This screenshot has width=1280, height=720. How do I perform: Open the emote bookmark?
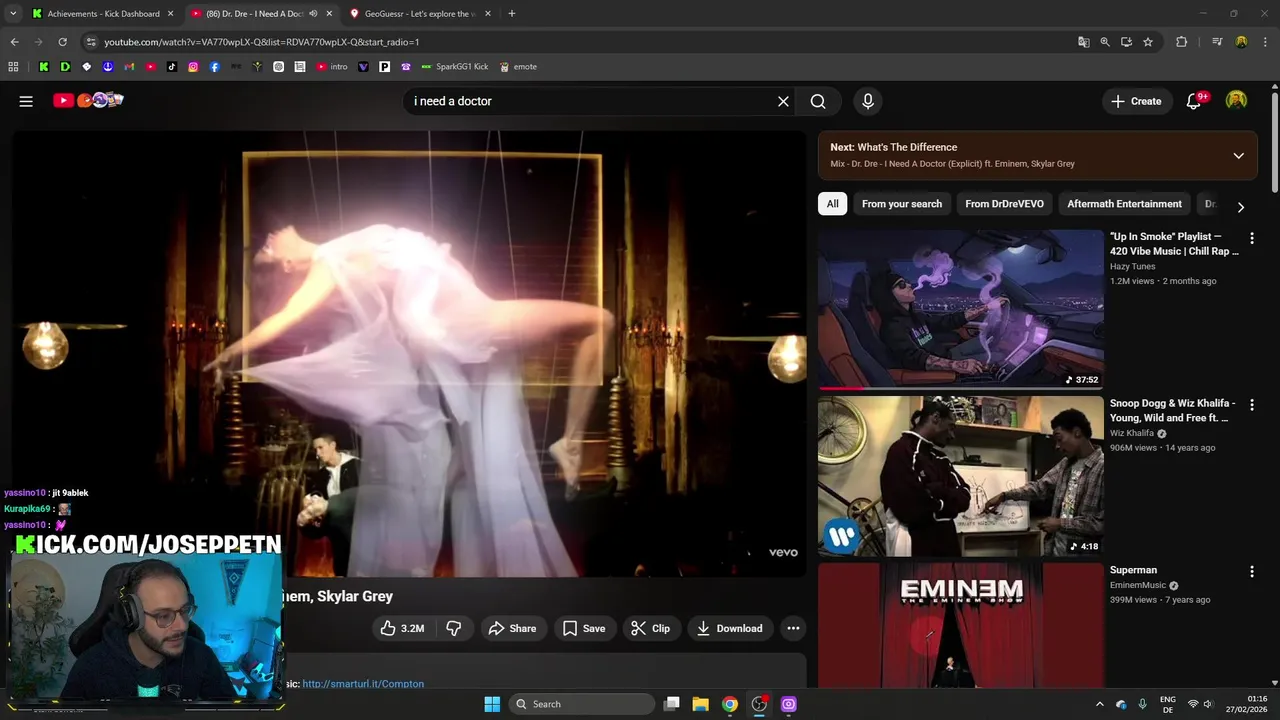pyautogui.click(x=518, y=67)
